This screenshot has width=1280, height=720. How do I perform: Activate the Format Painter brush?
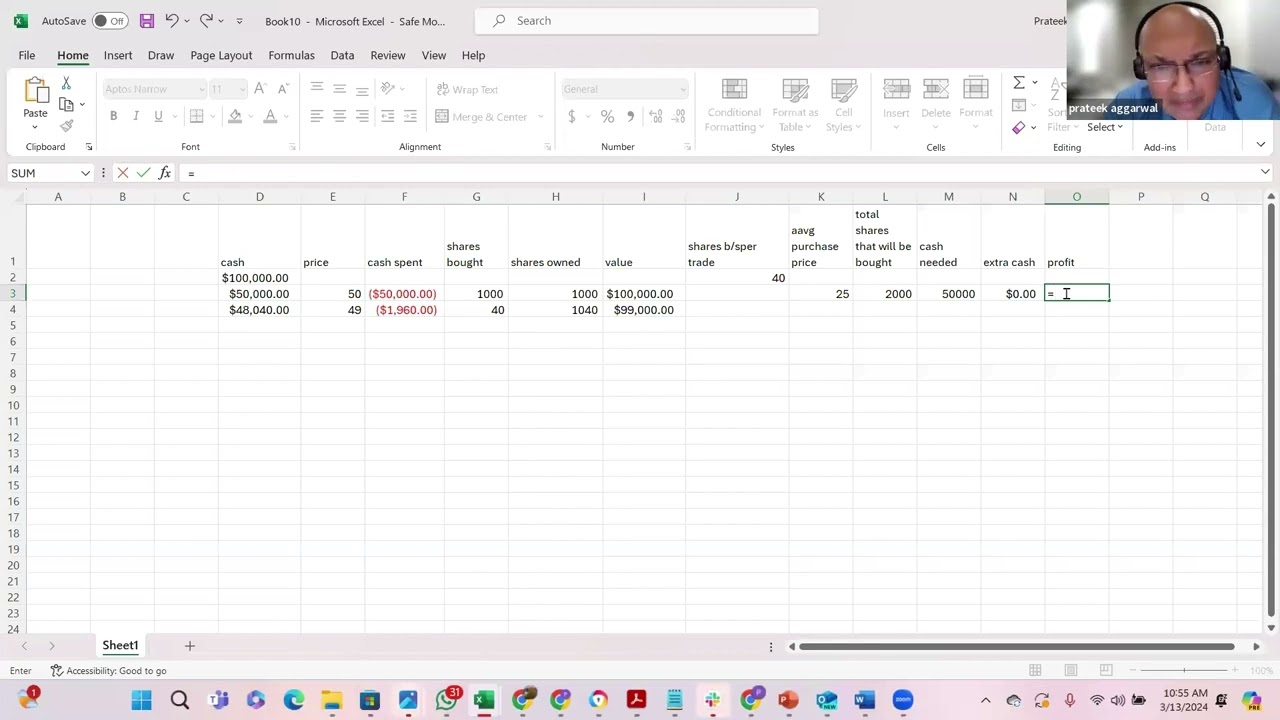pyautogui.click(x=66, y=126)
